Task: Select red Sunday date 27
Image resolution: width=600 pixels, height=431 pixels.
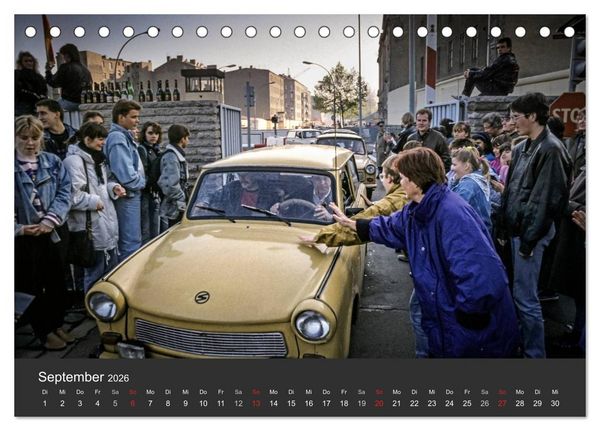Action: point(502,403)
